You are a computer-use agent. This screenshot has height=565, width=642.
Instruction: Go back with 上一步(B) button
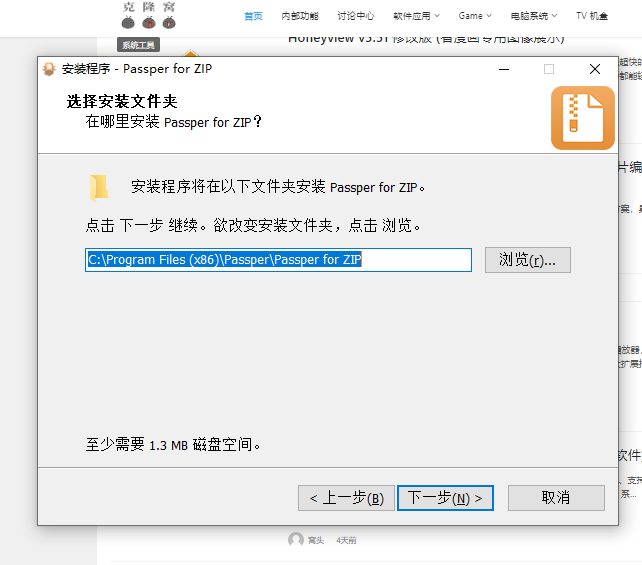click(x=346, y=498)
